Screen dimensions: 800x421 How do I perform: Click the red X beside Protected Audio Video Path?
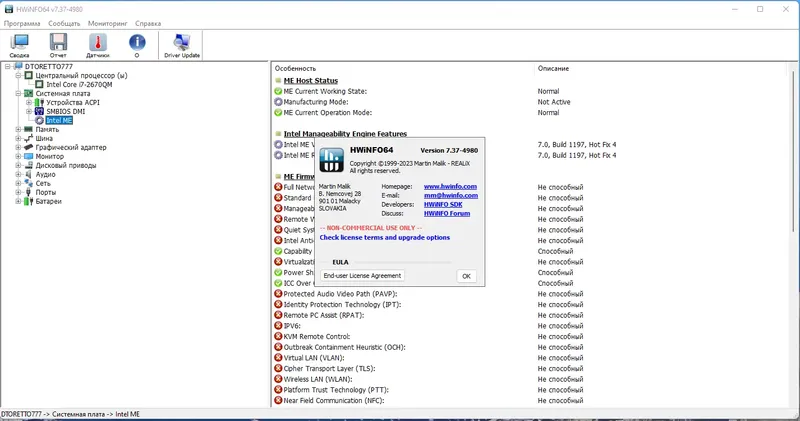pyautogui.click(x=278, y=294)
